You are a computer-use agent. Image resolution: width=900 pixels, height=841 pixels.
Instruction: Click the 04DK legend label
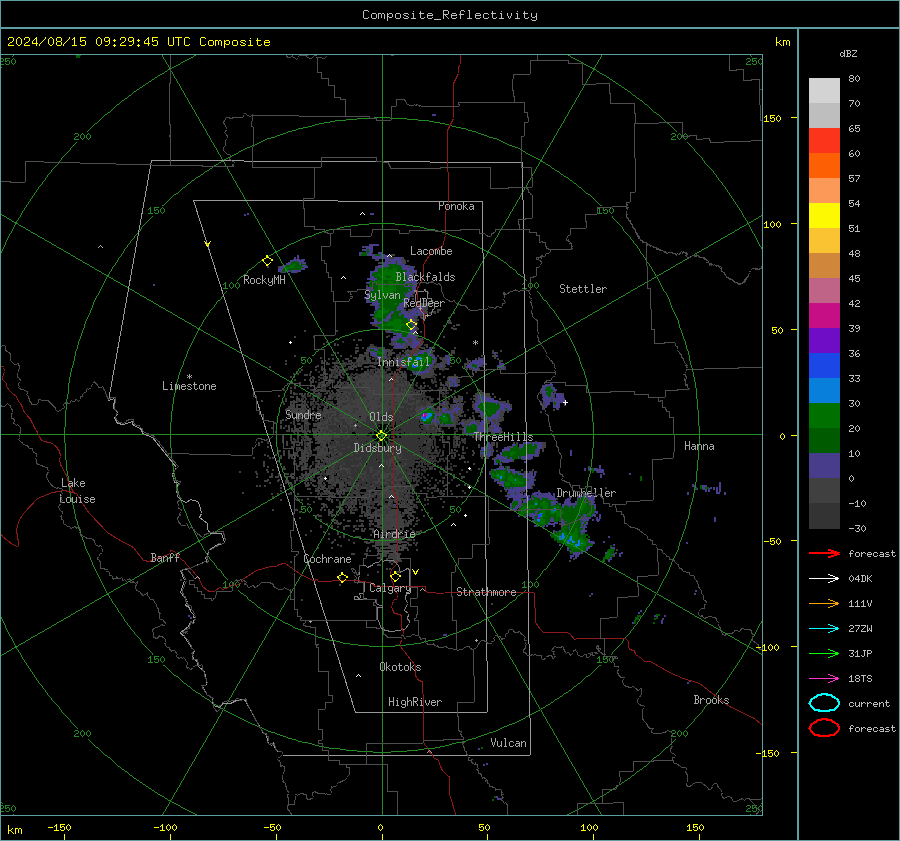tap(860, 579)
